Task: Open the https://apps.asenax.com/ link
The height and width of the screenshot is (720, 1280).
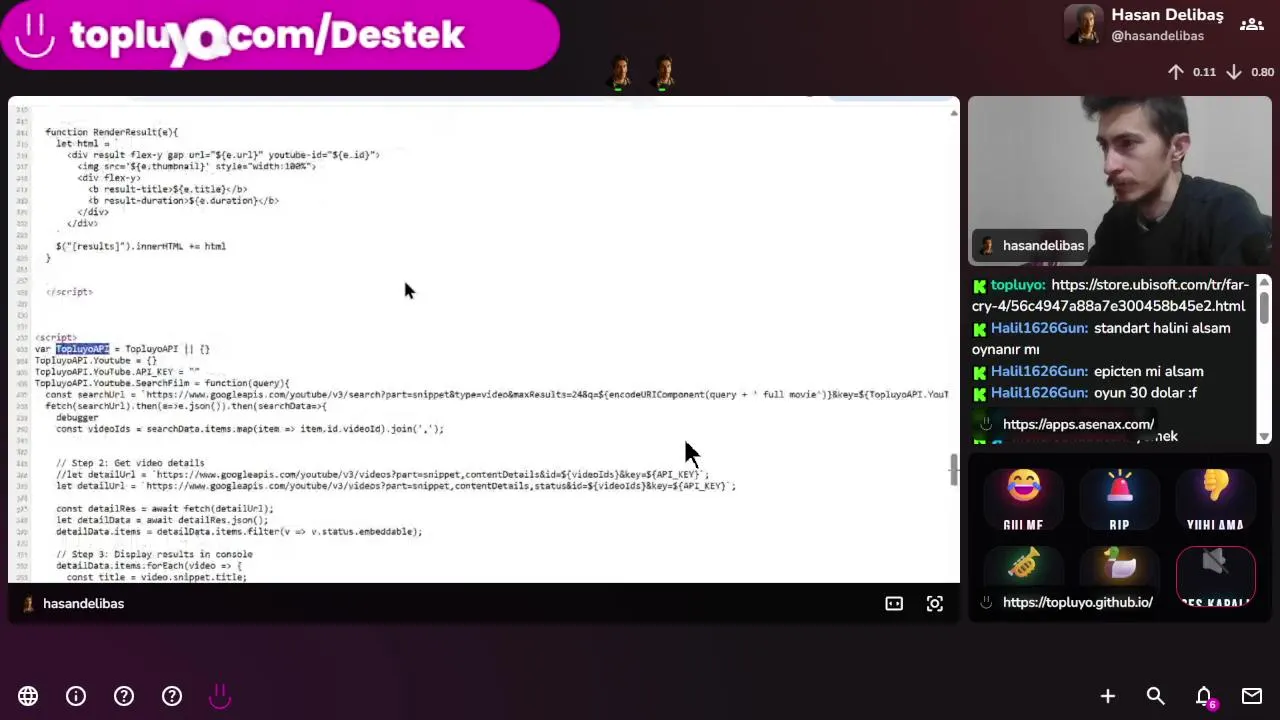Action: click(x=1078, y=424)
